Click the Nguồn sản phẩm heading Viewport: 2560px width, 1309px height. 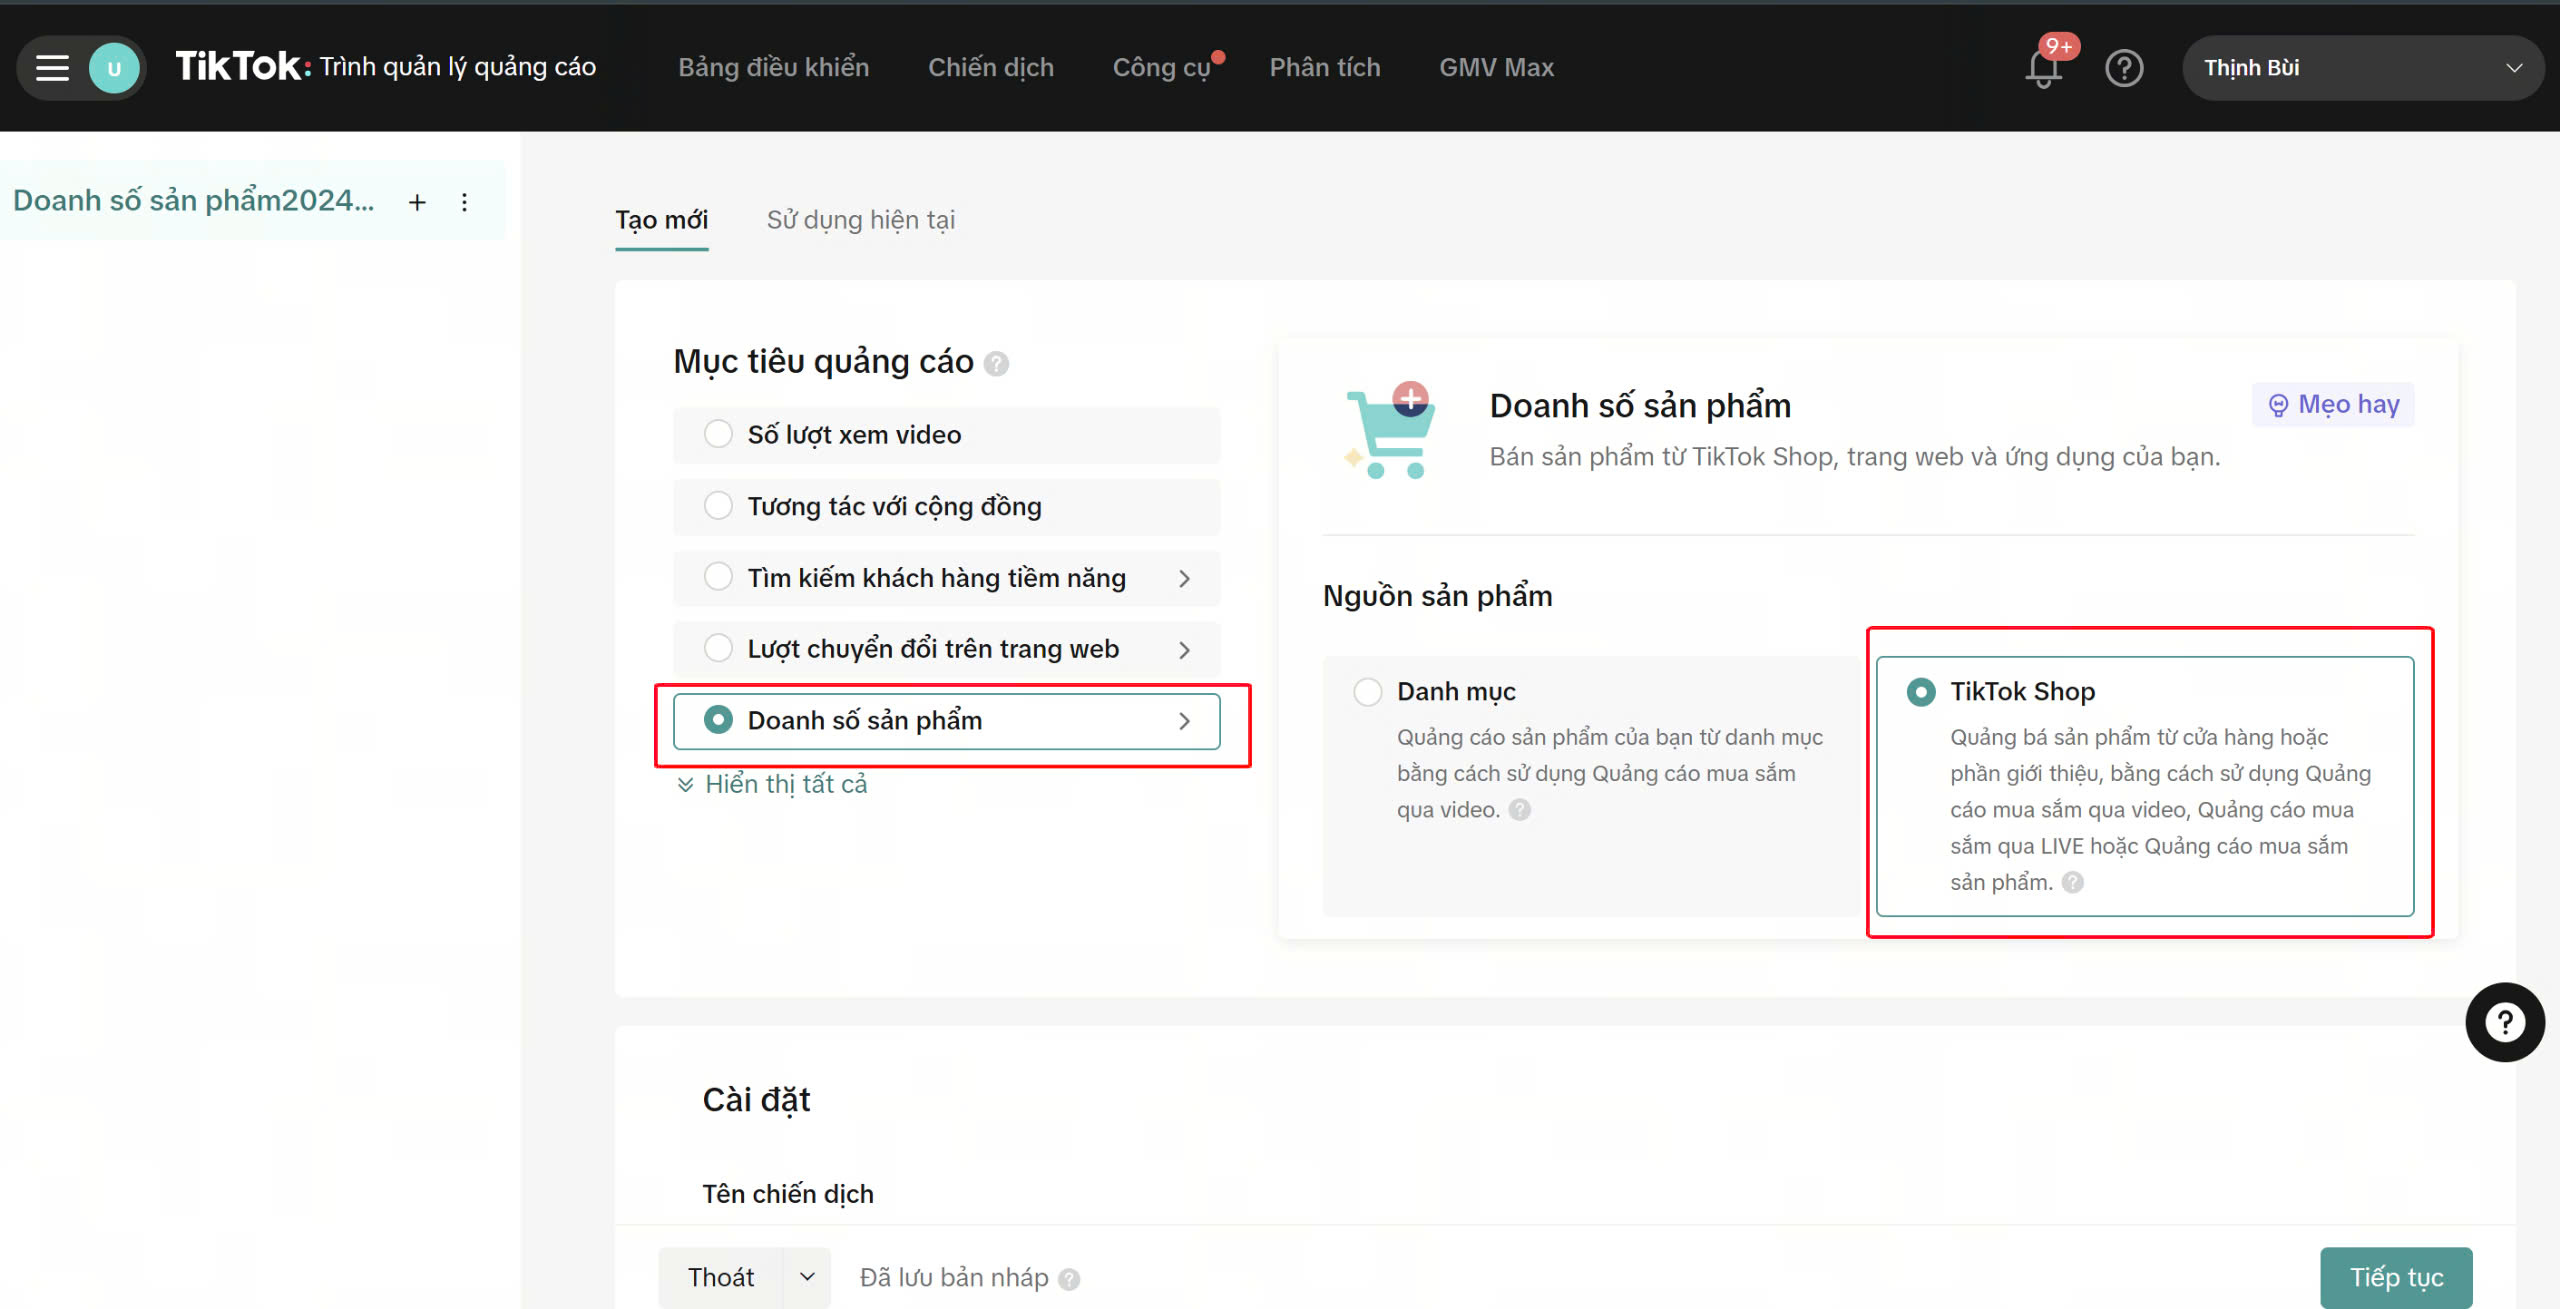click(x=1437, y=596)
